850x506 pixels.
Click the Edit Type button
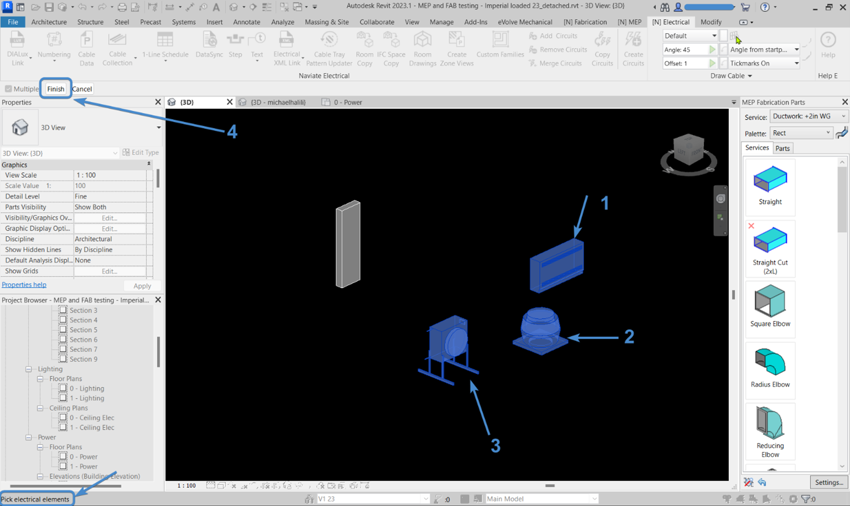(x=140, y=152)
